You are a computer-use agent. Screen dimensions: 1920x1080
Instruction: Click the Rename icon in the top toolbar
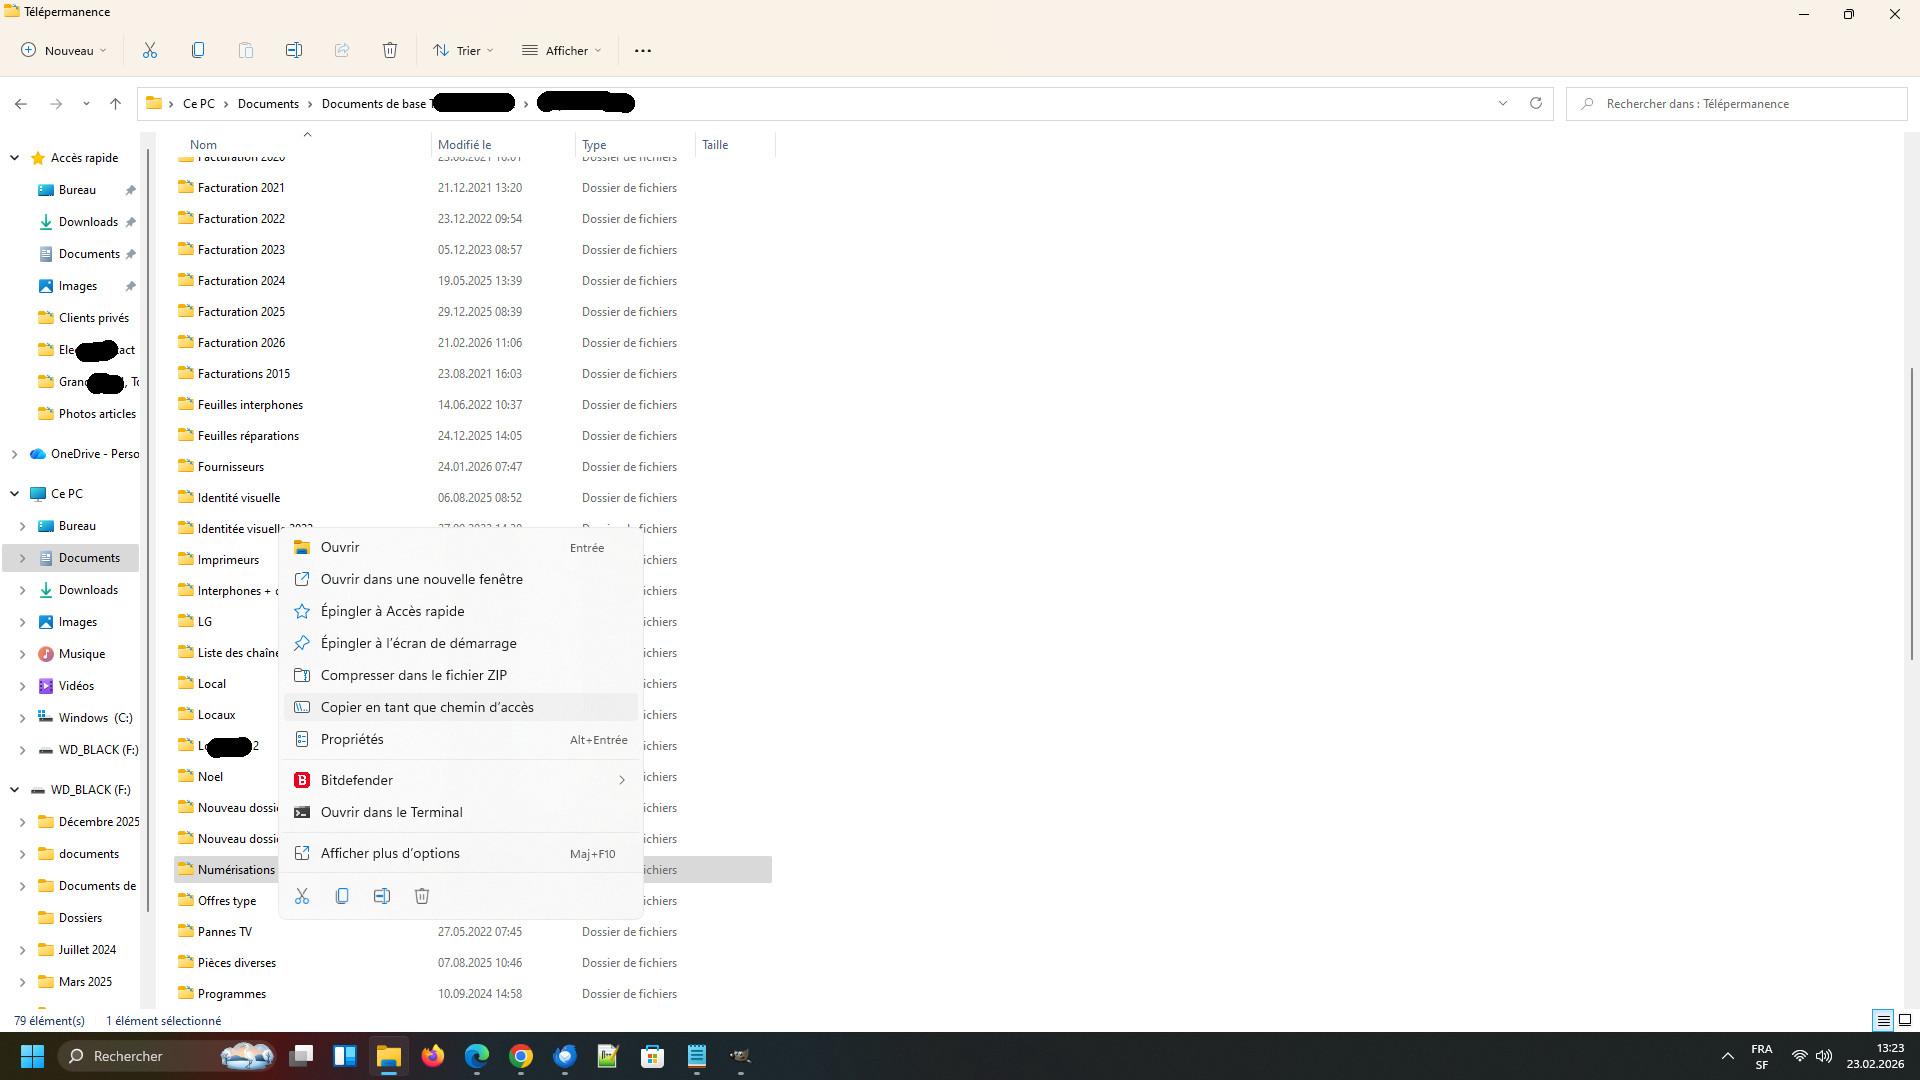[x=294, y=50]
